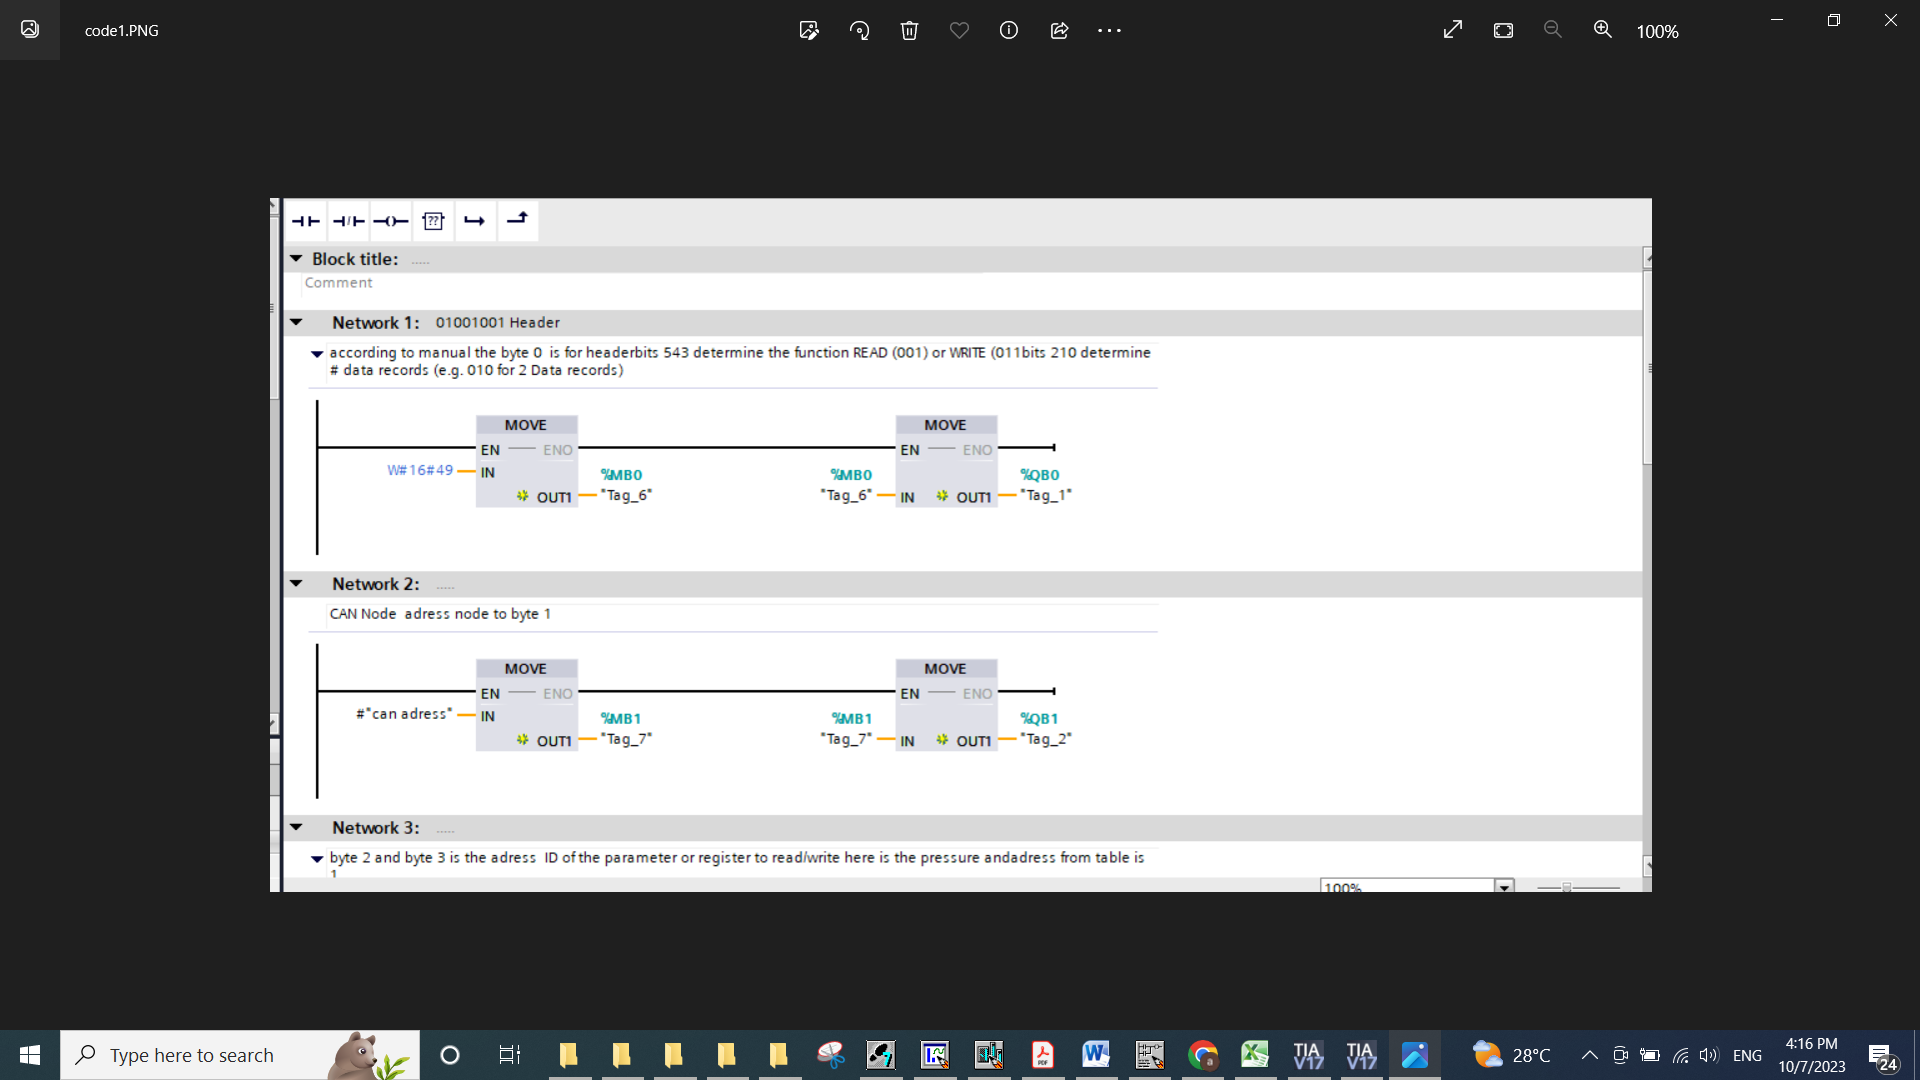Open Microsoft Word from taskbar

1096,1055
